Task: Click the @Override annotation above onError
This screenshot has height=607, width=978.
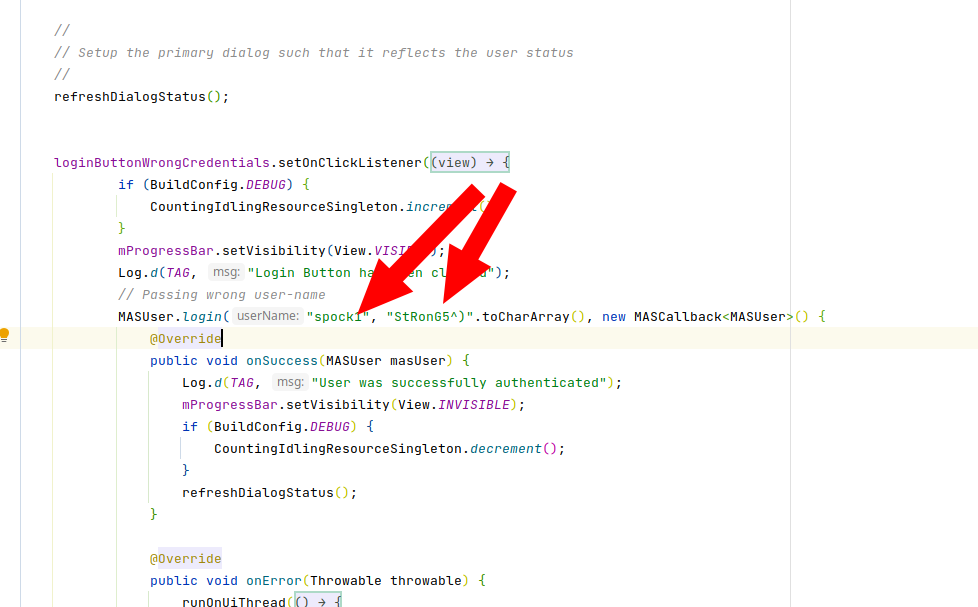Action: tap(185, 559)
